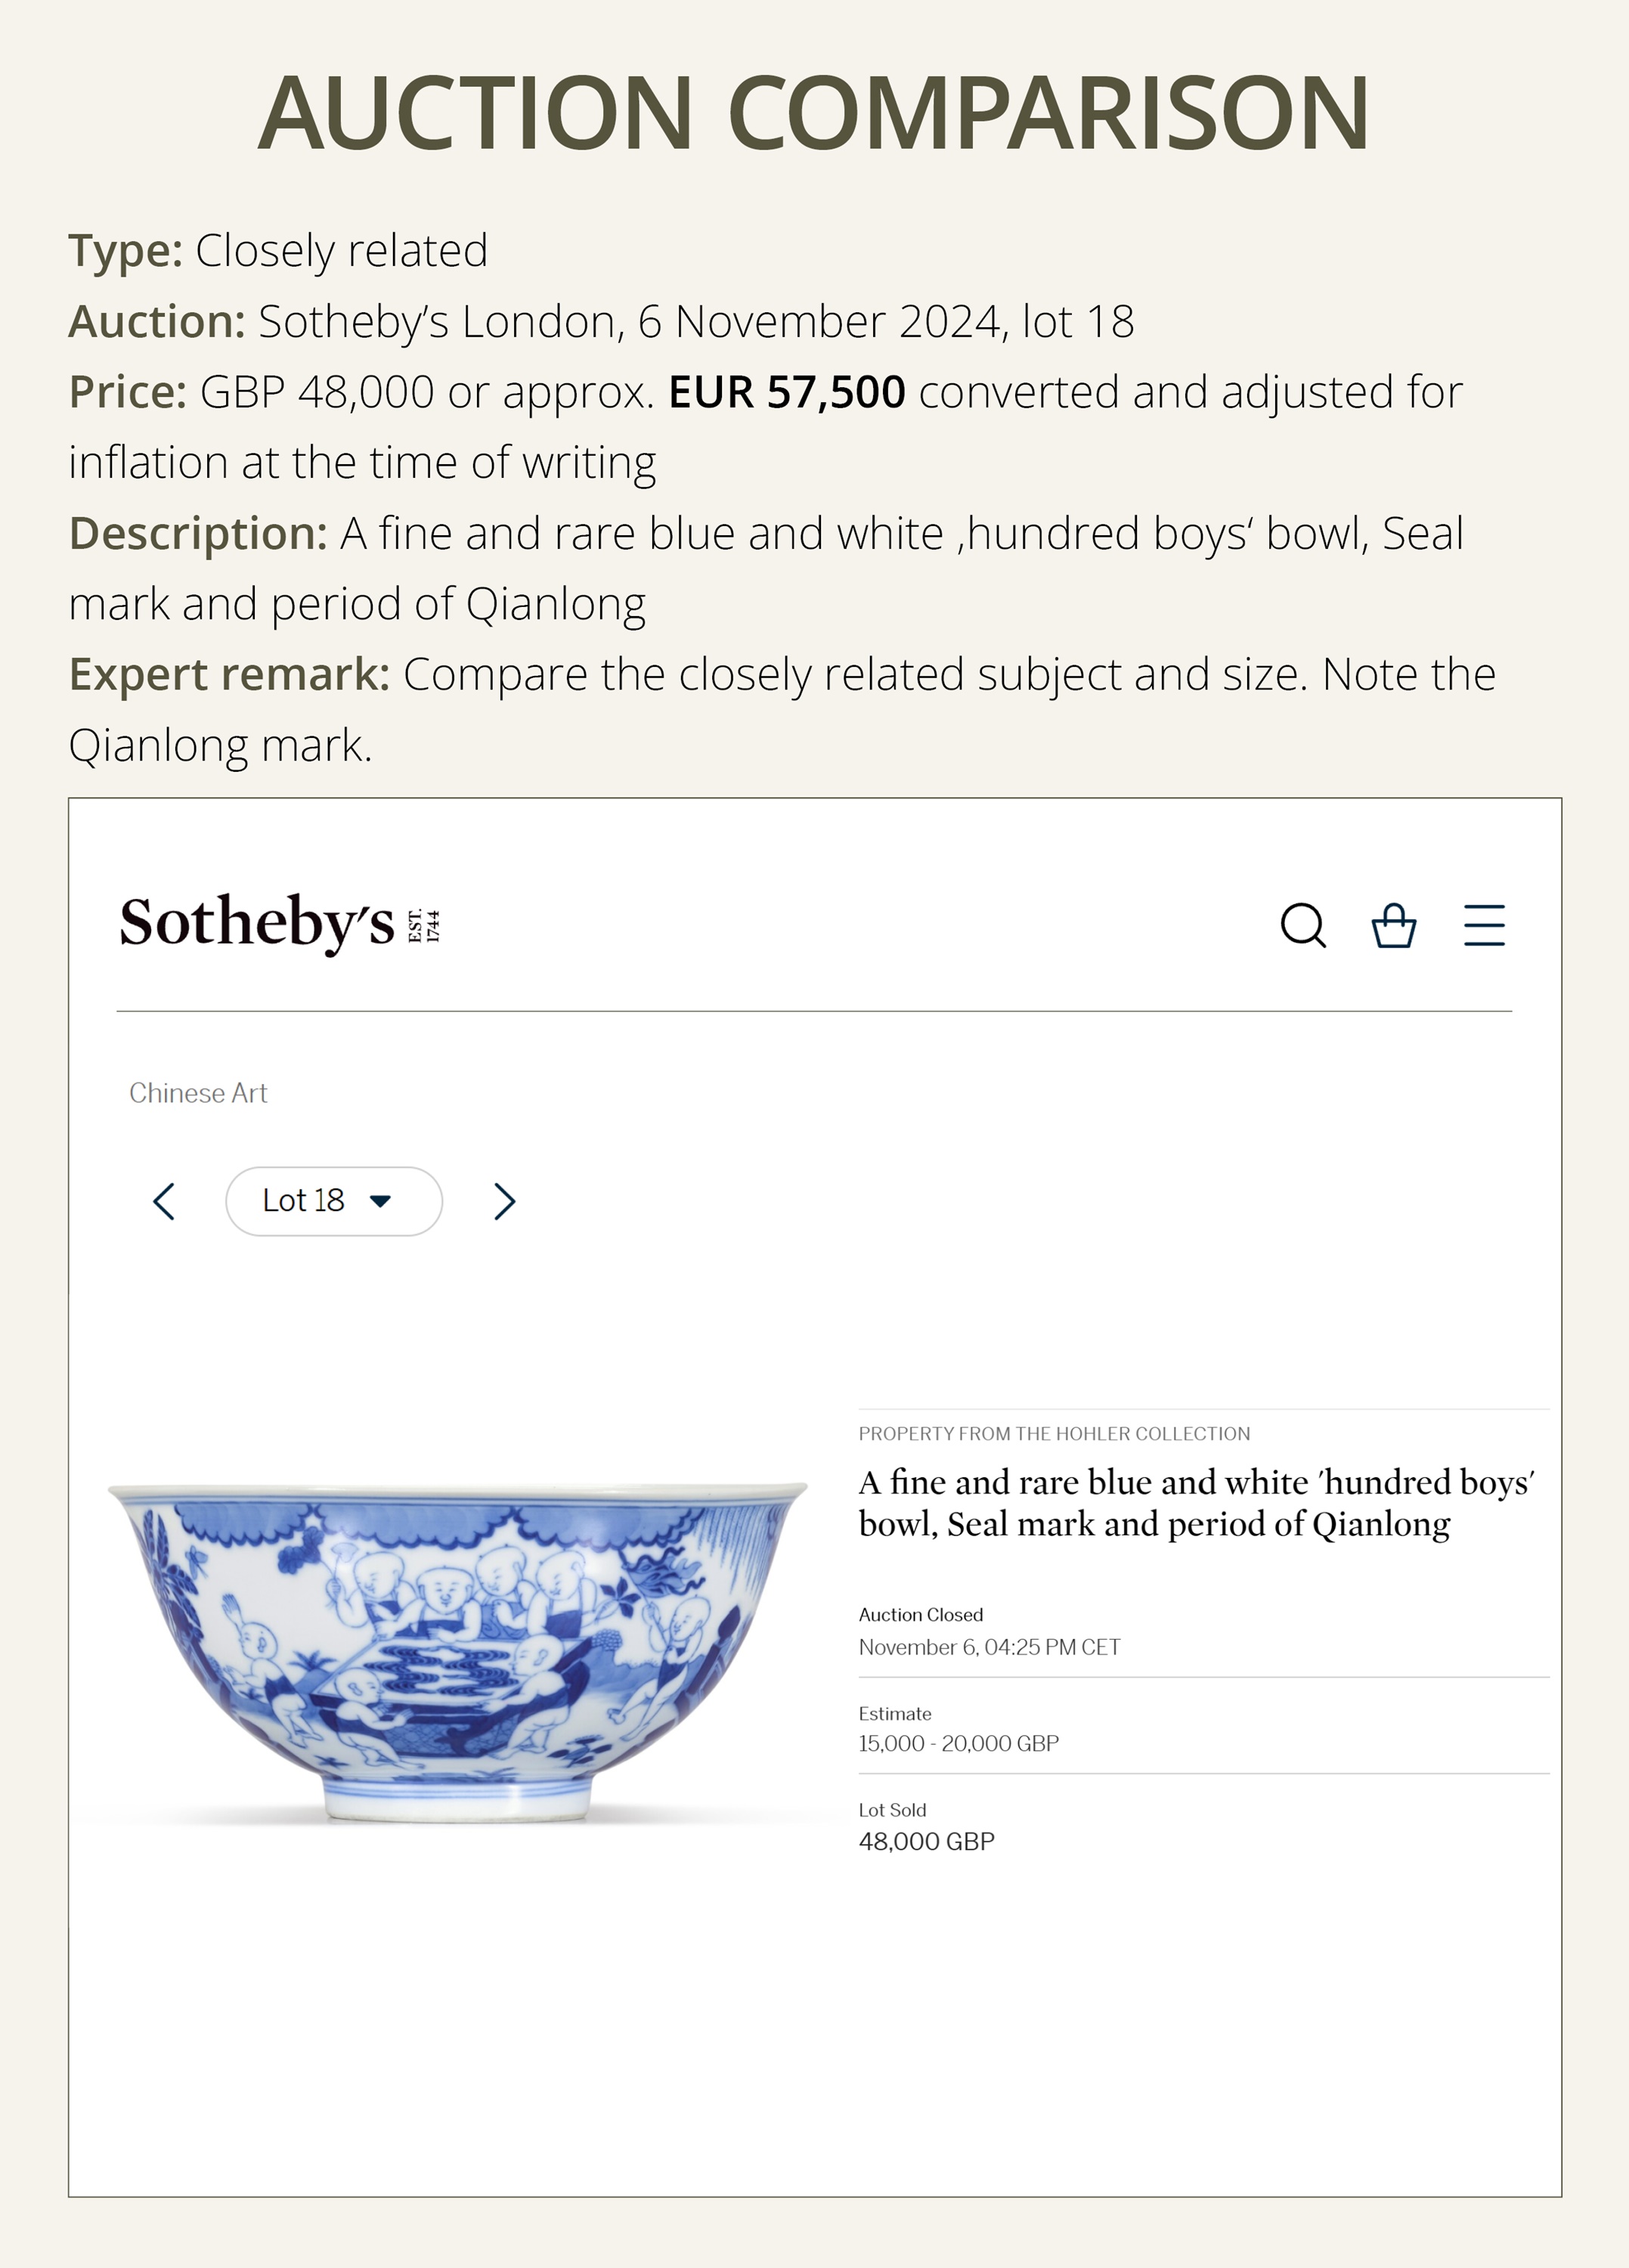
Task: Go to next lot with right arrow
Action: coord(505,1201)
